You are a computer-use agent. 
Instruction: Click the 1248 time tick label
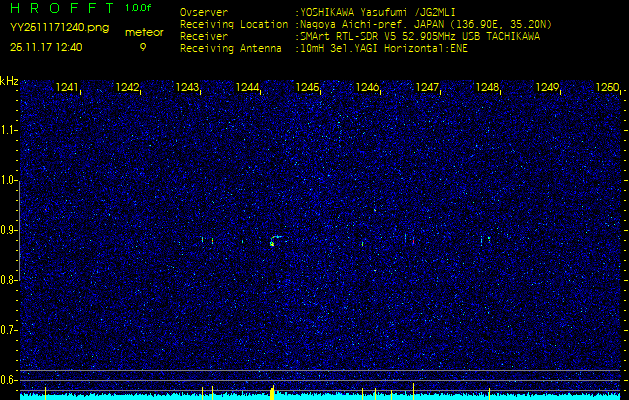tap(487, 87)
